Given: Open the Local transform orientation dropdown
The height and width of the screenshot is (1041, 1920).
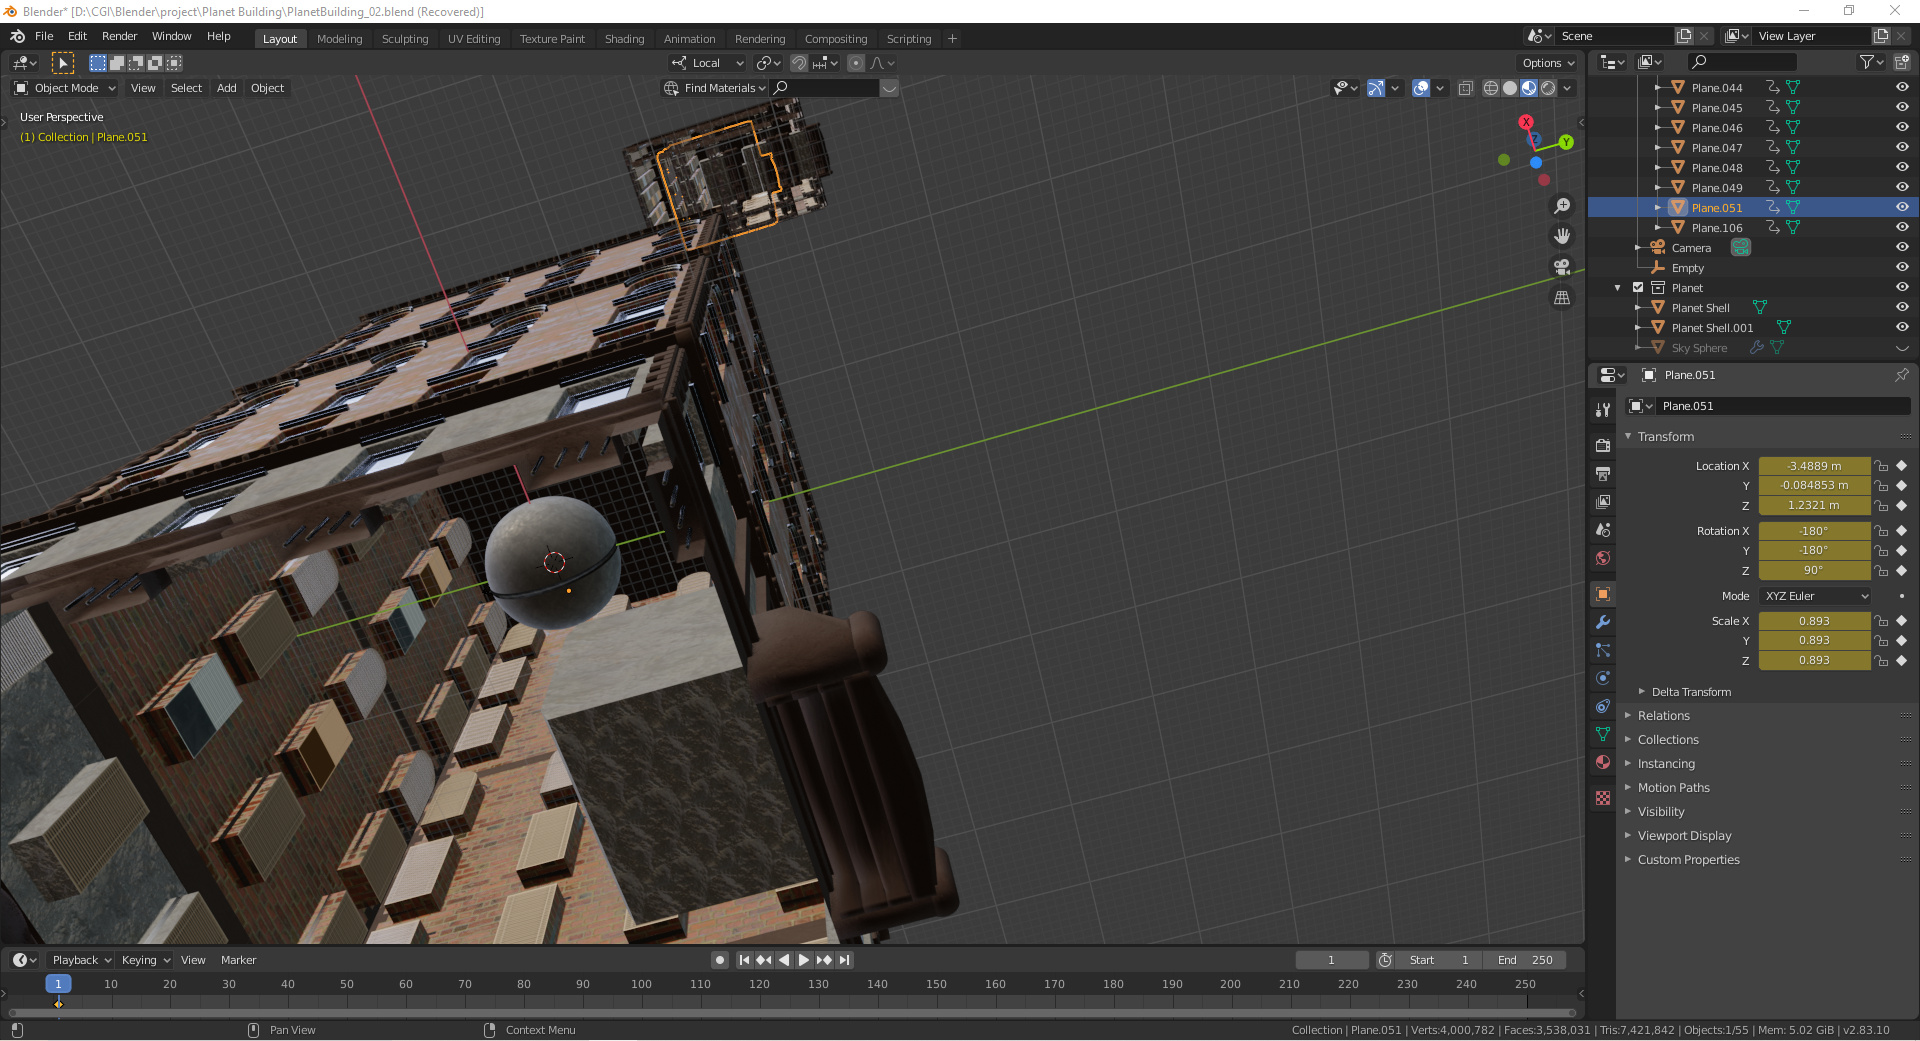Looking at the screenshot, I should click(x=708, y=63).
